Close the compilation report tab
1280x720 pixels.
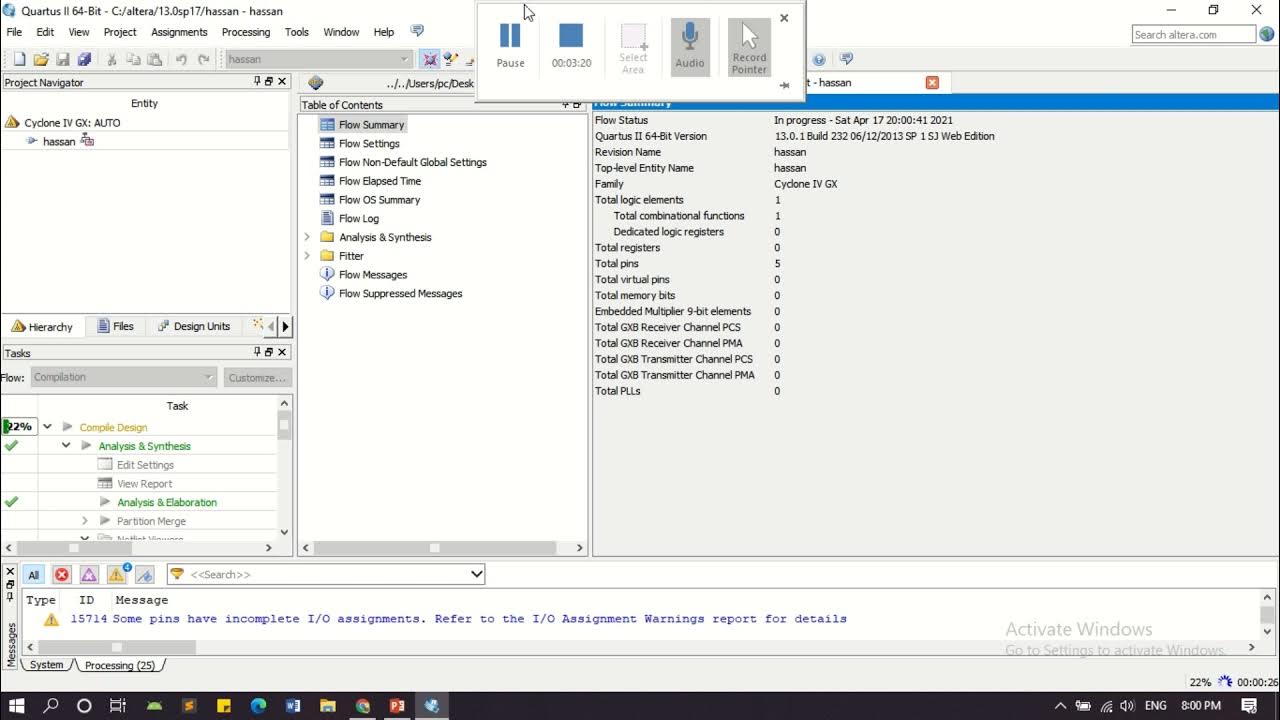(932, 83)
